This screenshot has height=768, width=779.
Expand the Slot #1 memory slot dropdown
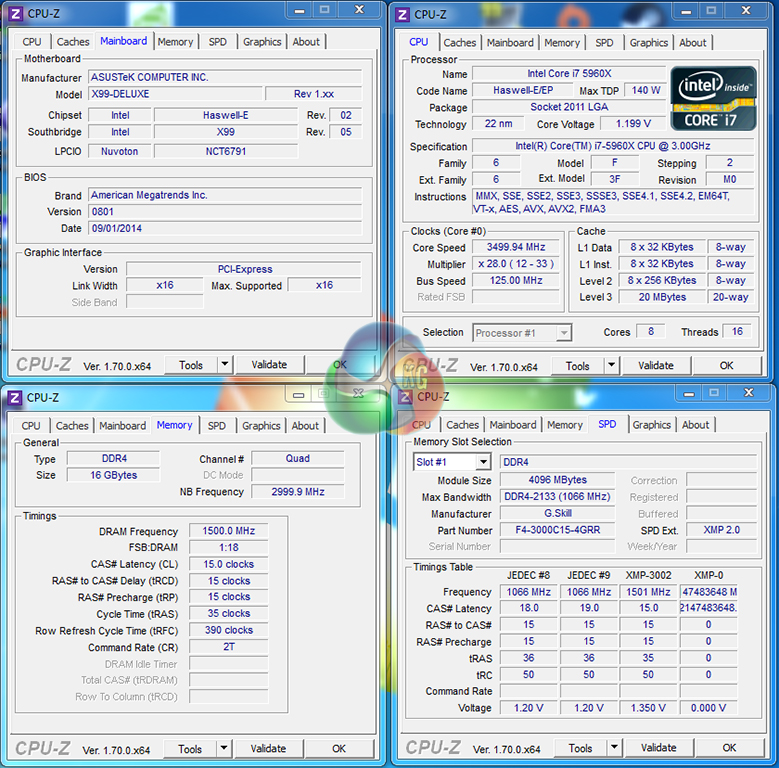point(483,462)
